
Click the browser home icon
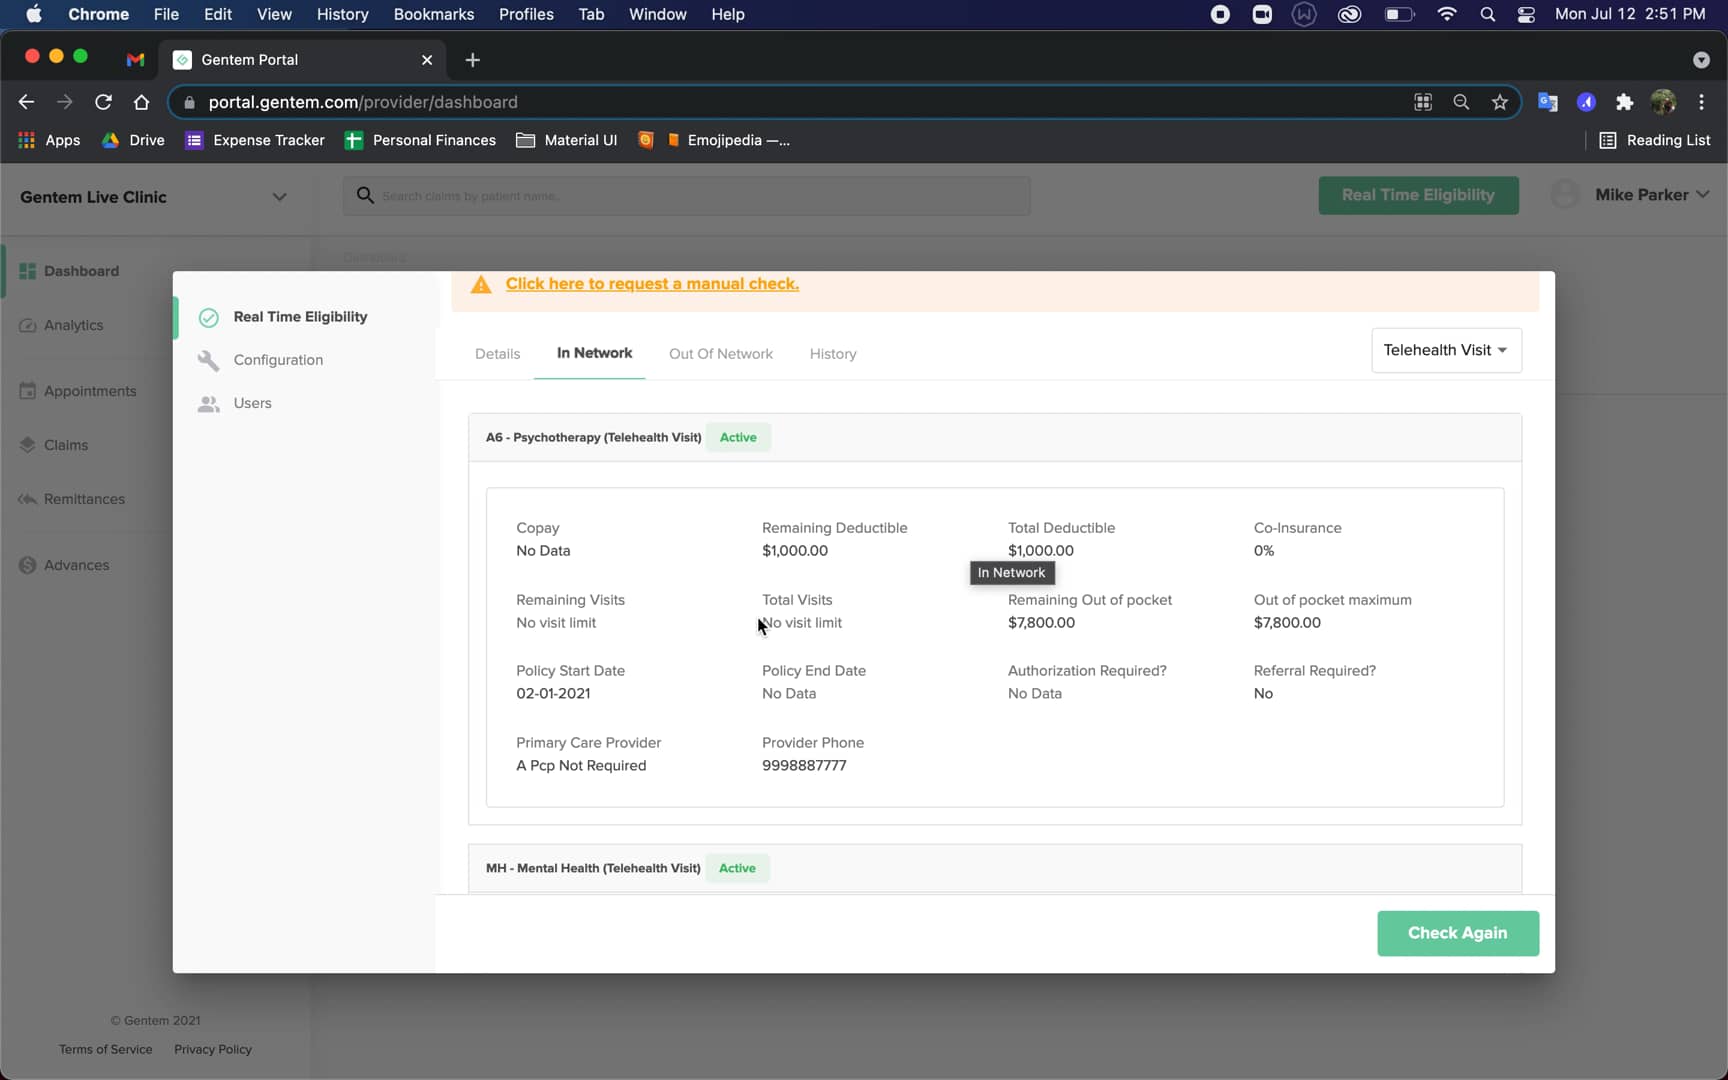[x=141, y=102]
